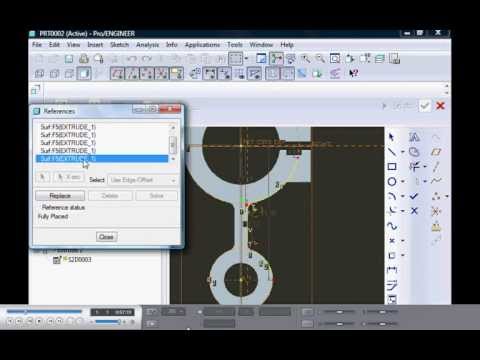This screenshot has height=360, width=480.
Task: Open the Sketch menu
Action: coord(119,45)
